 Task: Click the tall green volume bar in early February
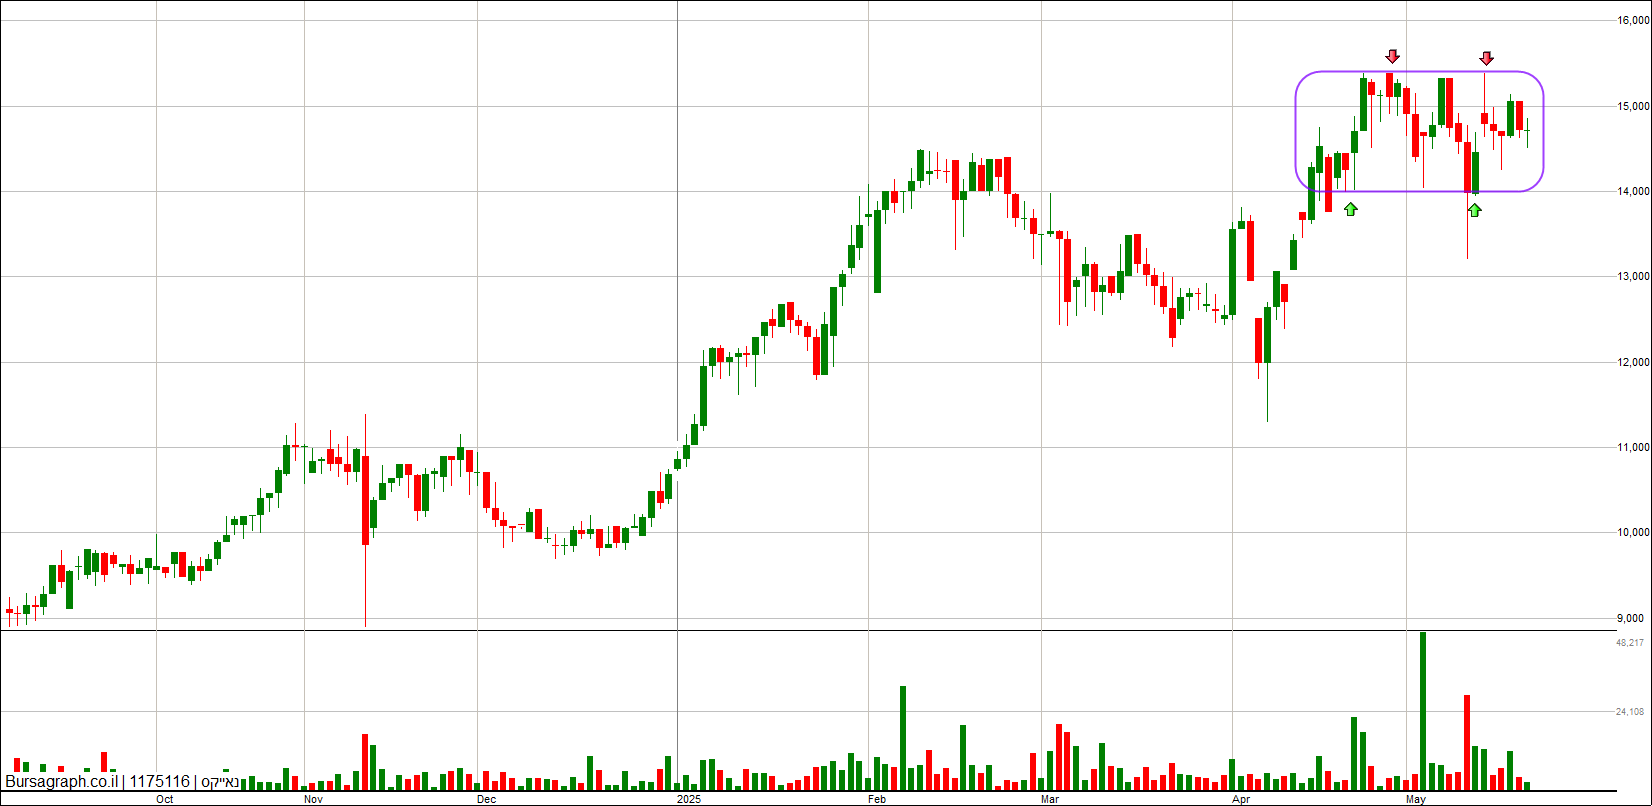pyautogui.click(x=903, y=738)
